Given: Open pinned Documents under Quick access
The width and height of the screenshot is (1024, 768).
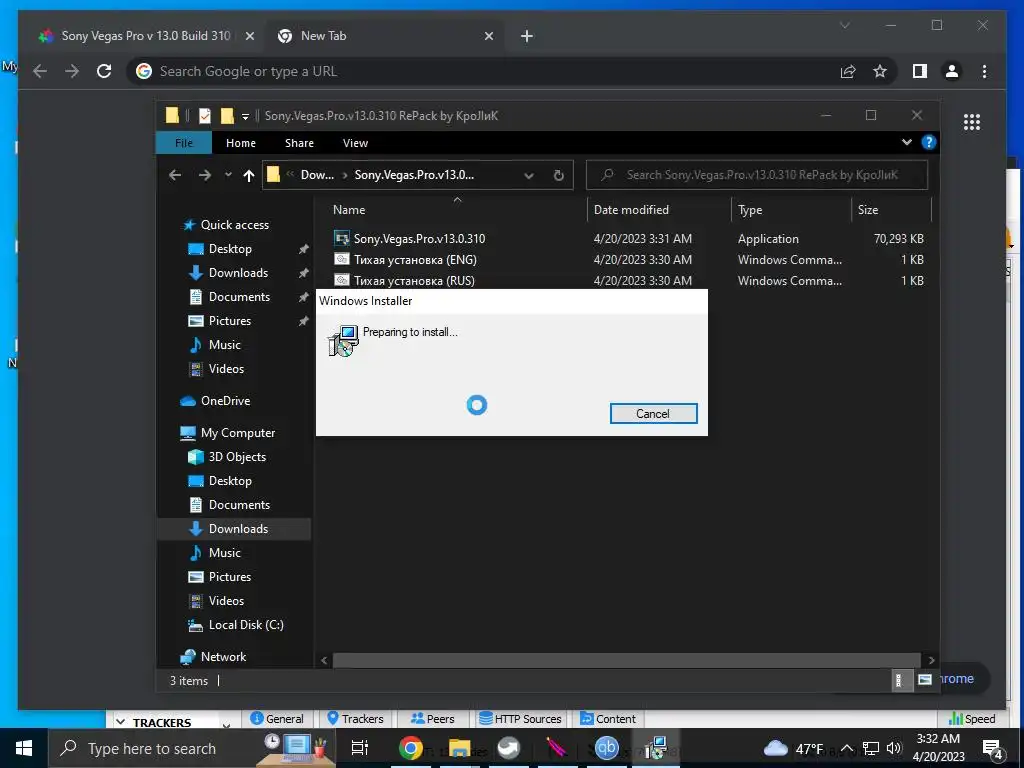Looking at the screenshot, I should 239,296.
